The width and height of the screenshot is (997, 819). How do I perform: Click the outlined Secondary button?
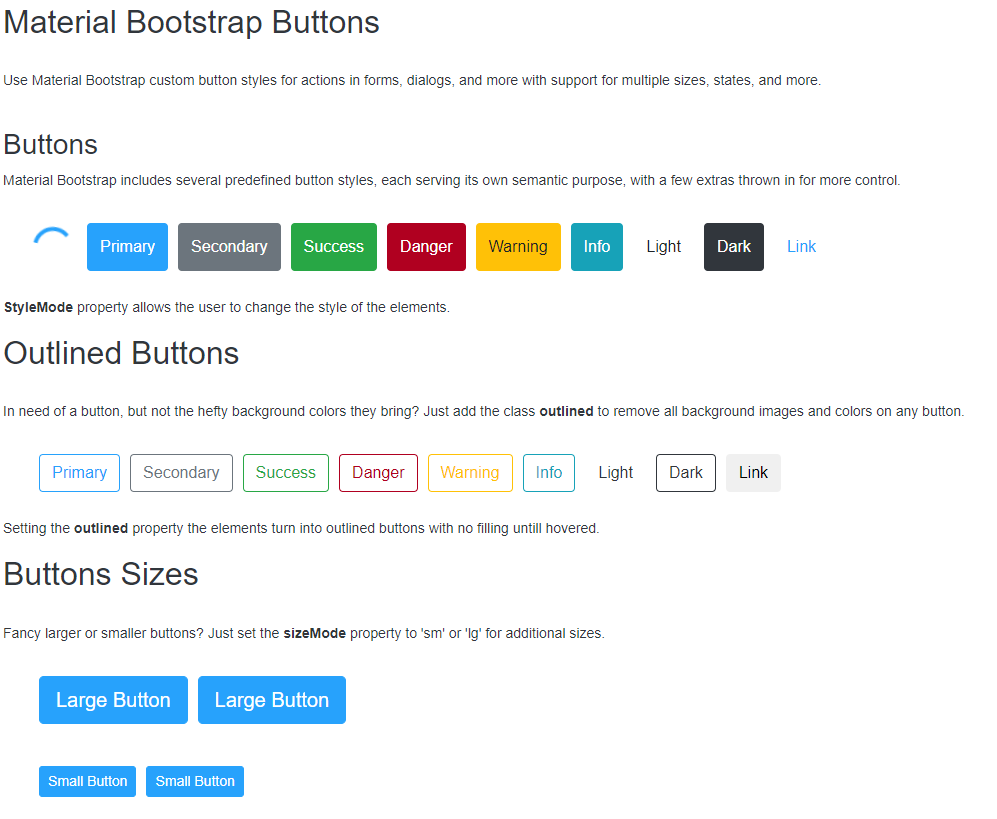click(x=181, y=473)
